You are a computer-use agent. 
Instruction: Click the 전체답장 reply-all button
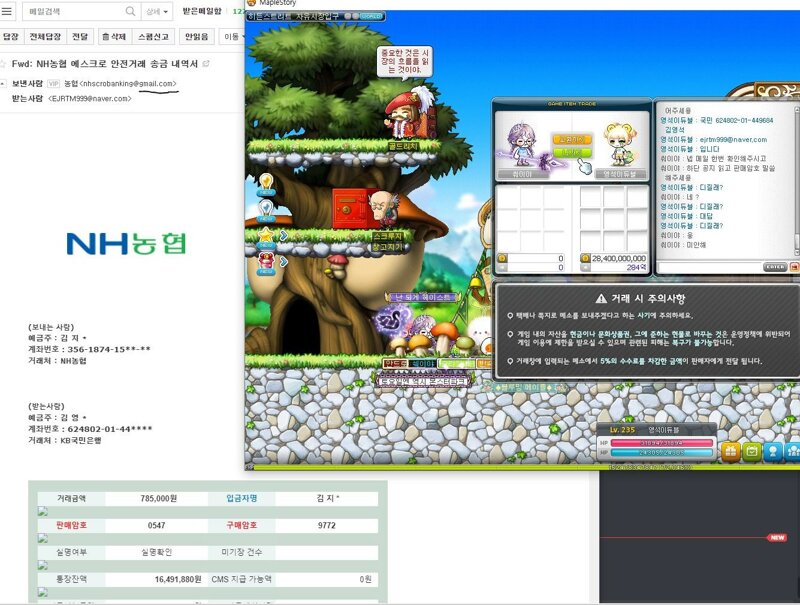(x=45, y=37)
